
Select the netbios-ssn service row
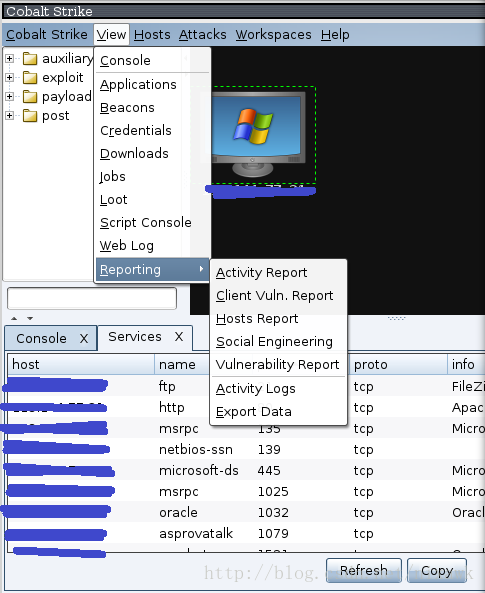246,450
